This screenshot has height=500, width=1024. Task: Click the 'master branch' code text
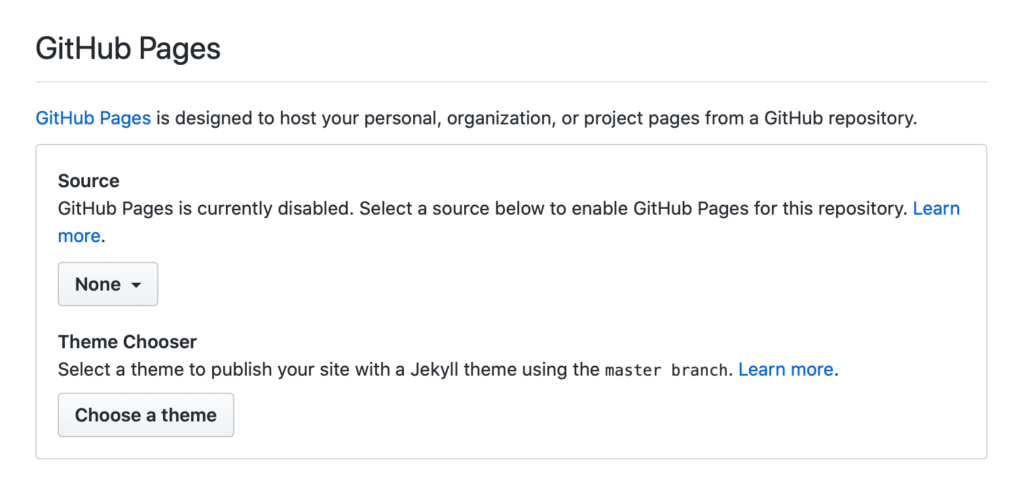tap(666, 370)
